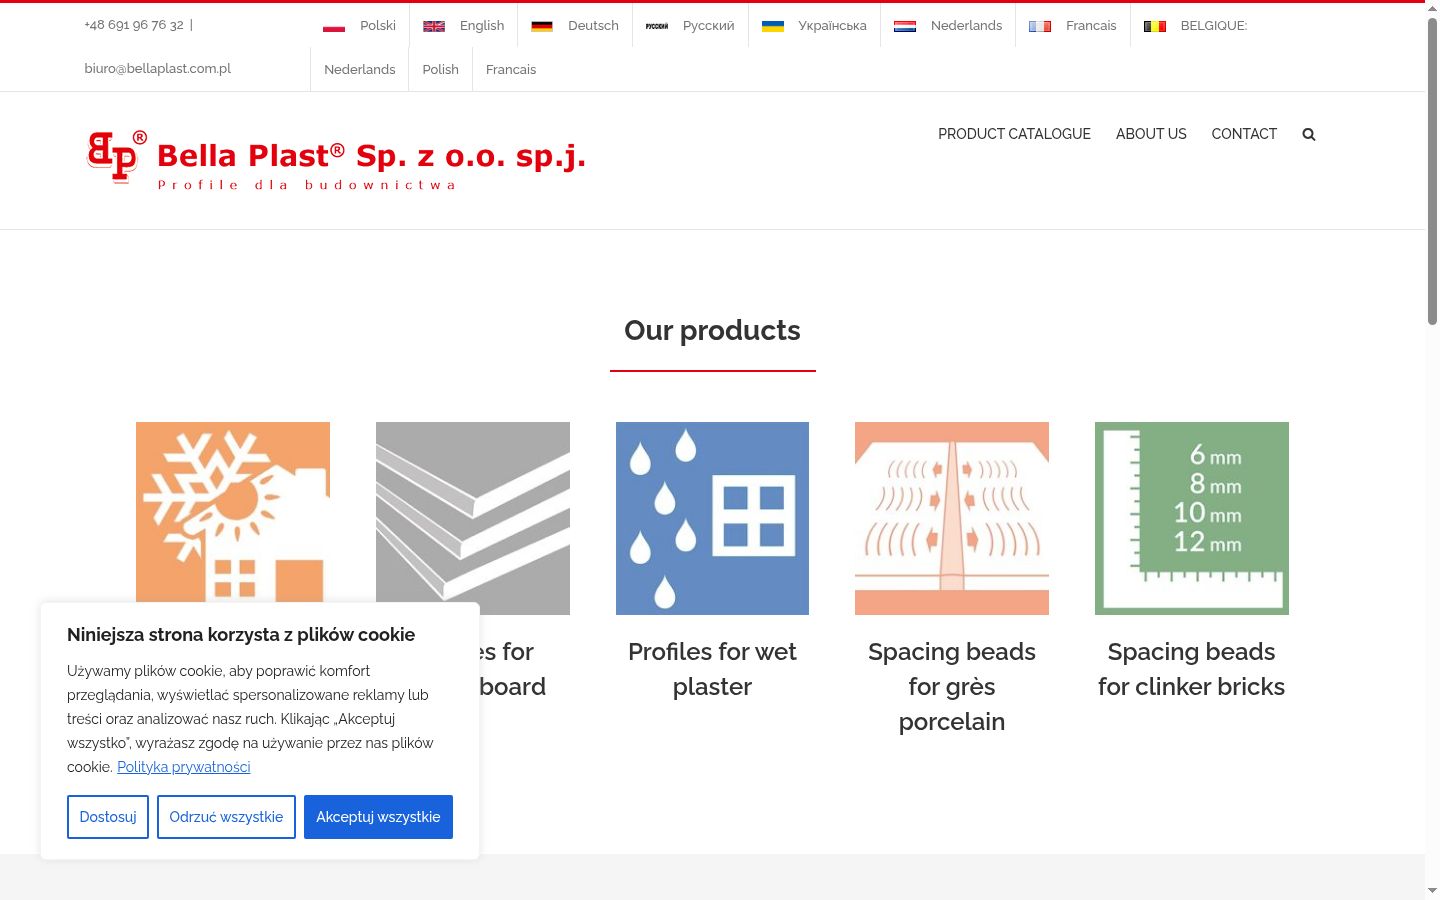Select Nederlands next to Dutch flag

coord(966,26)
